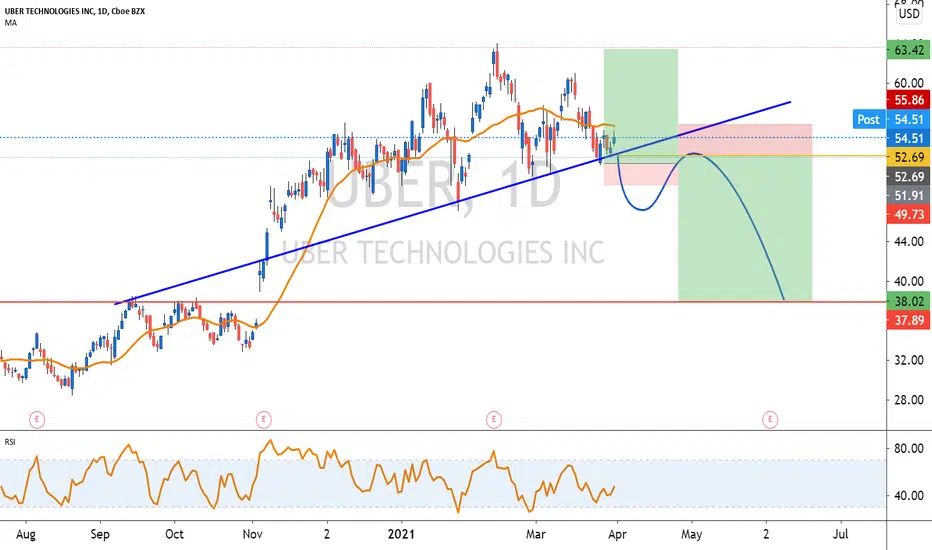Click the 'Aug' time axis label

pyautogui.click(x=26, y=535)
